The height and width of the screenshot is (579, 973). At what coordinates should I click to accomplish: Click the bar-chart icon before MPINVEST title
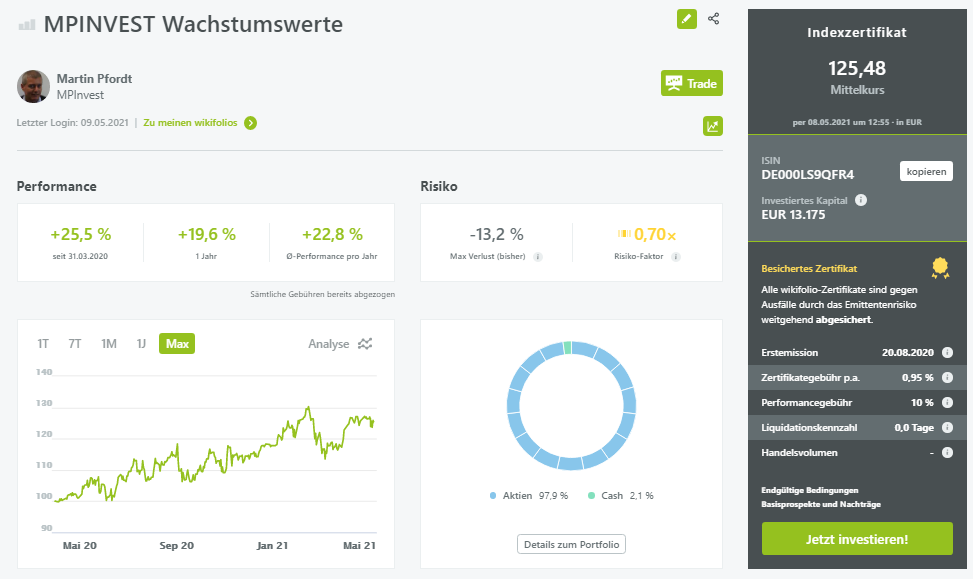pyautogui.click(x=27, y=25)
